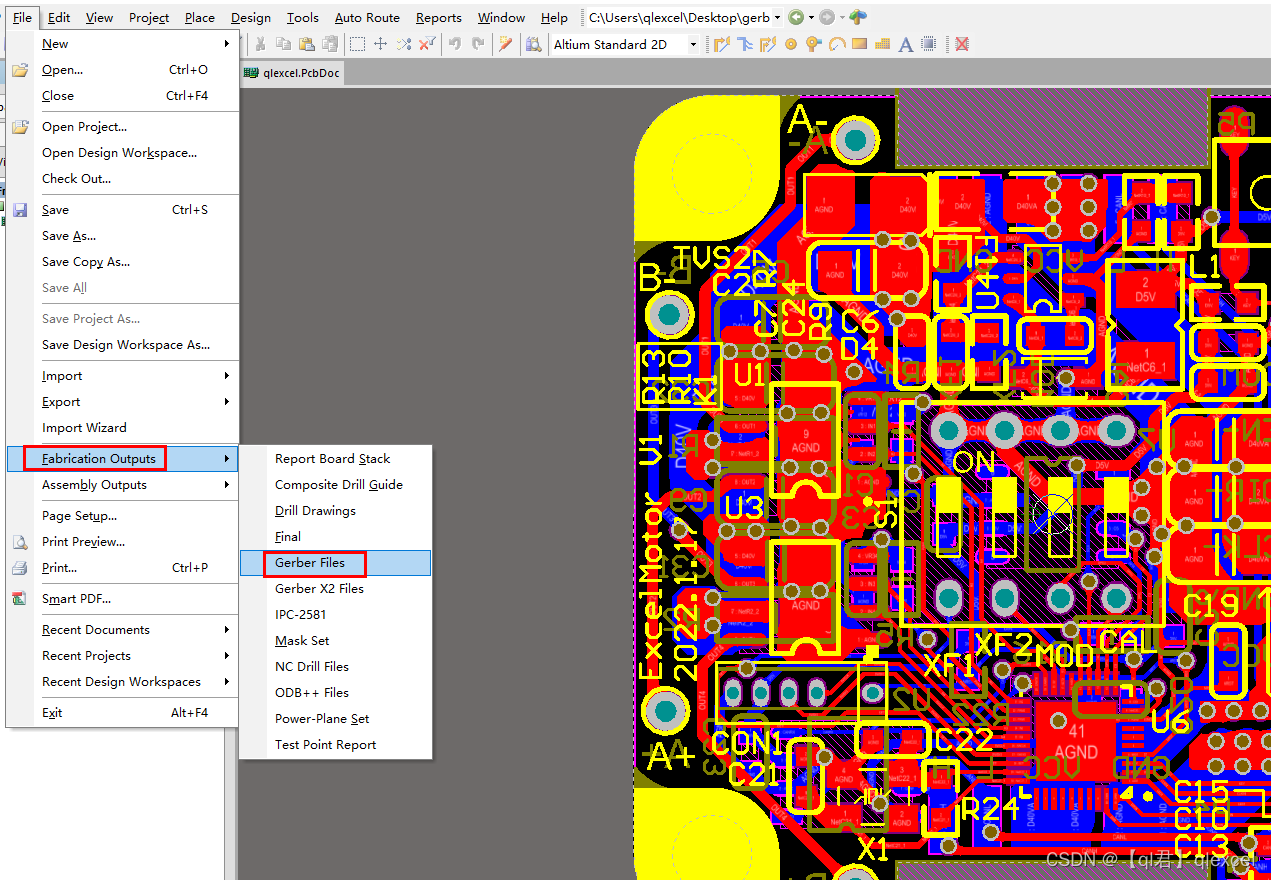Select Gerber Files from Fabrication Outputs
The height and width of the screenshot is (880, 1271).
tap(335, 563)
